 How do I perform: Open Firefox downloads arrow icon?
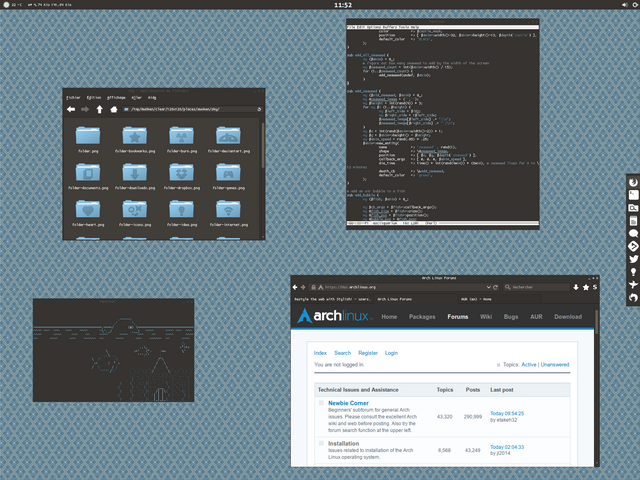(576, 287)
